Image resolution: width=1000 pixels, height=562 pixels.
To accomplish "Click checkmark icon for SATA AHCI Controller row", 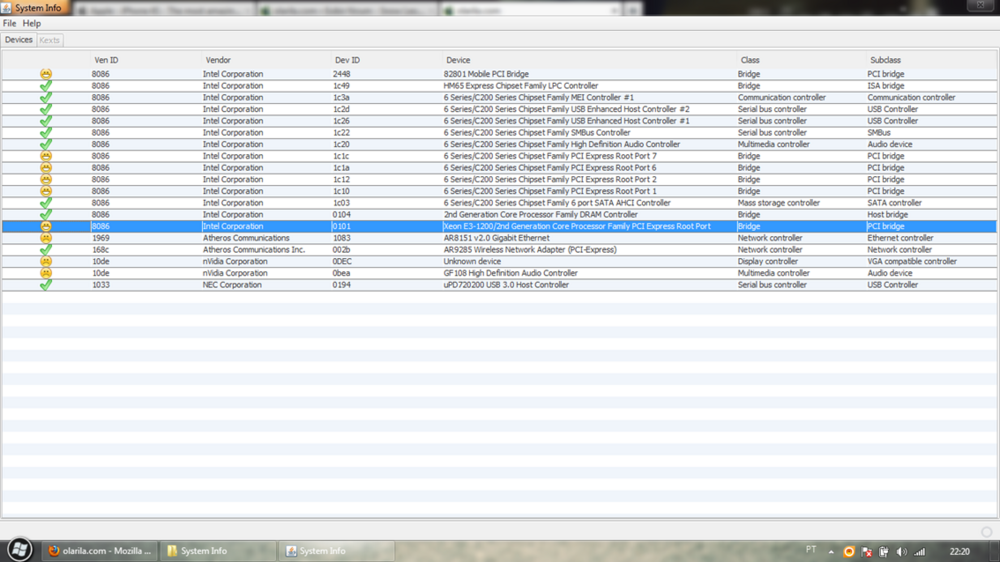I will point(46,203).
